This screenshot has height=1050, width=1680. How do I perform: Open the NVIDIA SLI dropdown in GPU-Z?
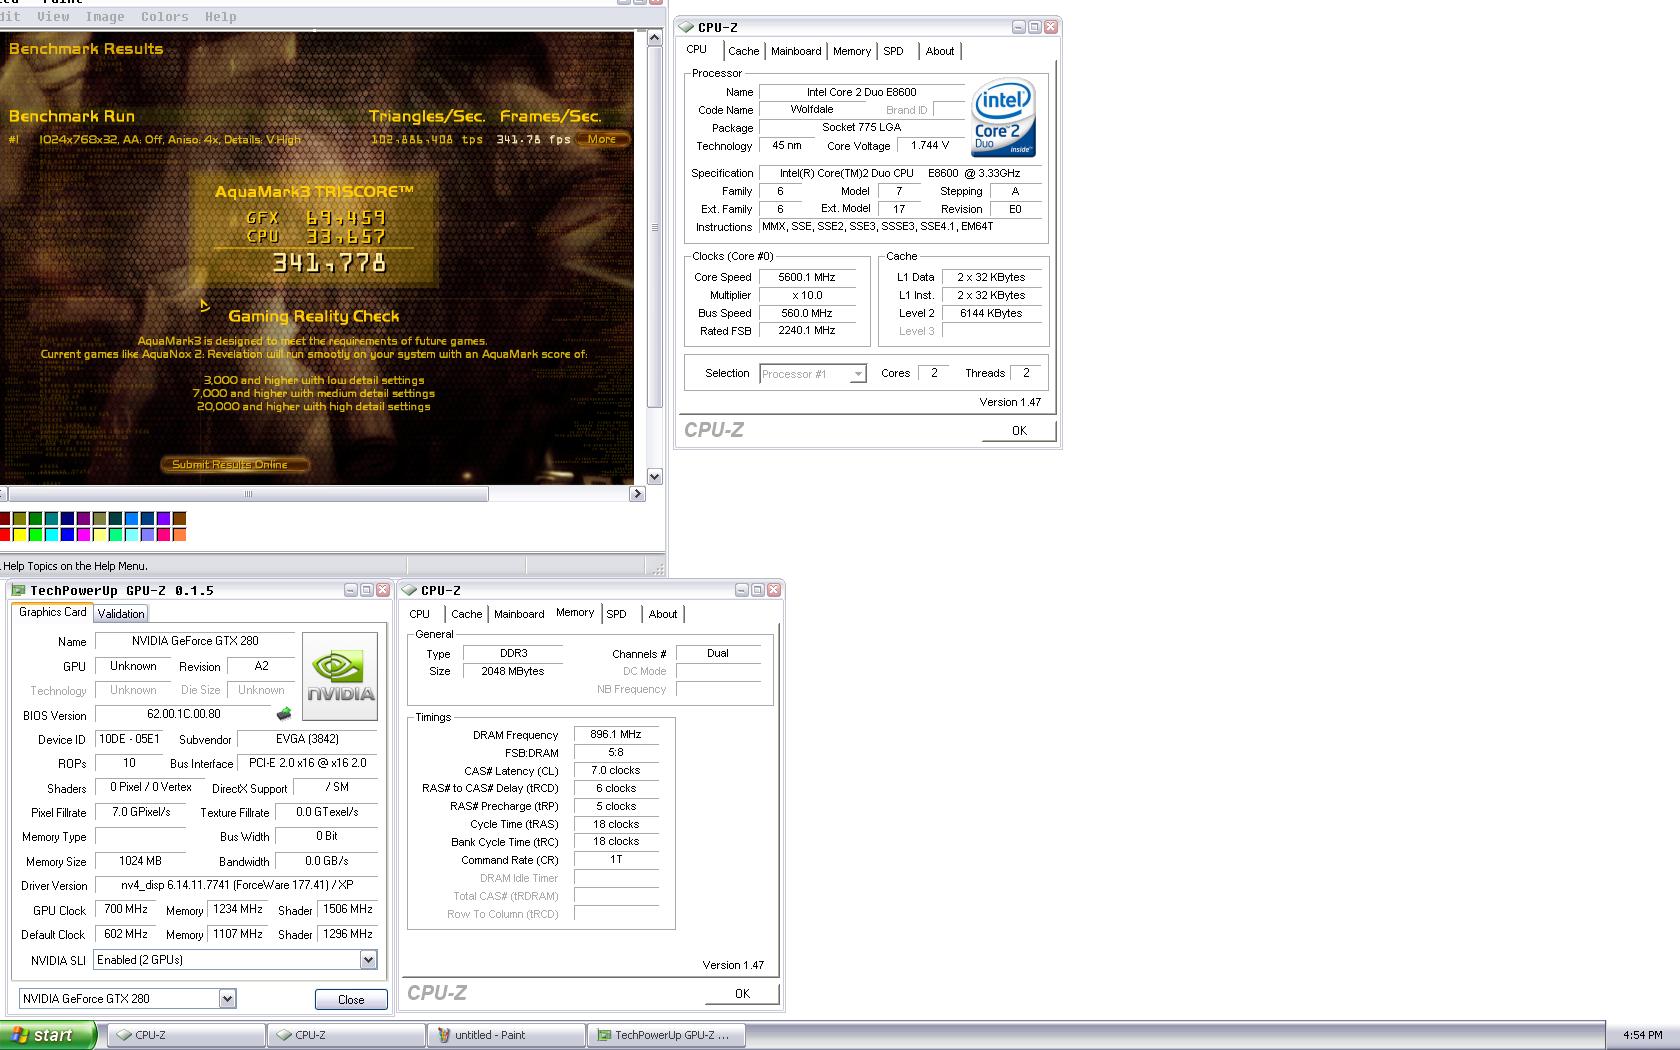368,960
